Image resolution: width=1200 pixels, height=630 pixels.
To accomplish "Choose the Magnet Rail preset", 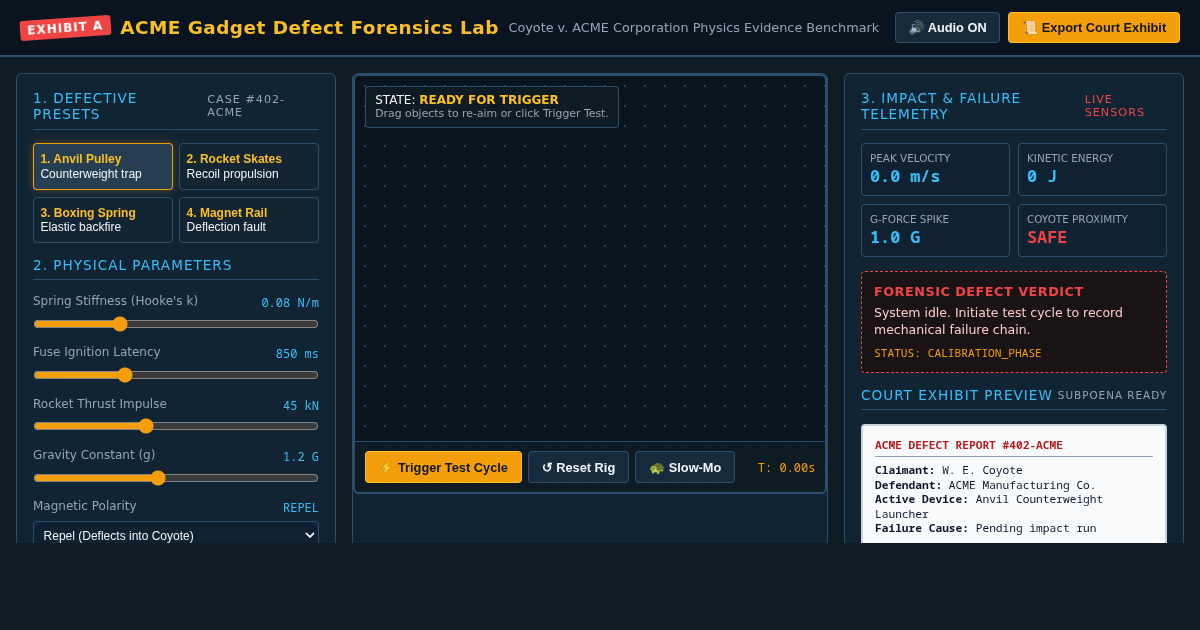I will click(x=249, y=220).
